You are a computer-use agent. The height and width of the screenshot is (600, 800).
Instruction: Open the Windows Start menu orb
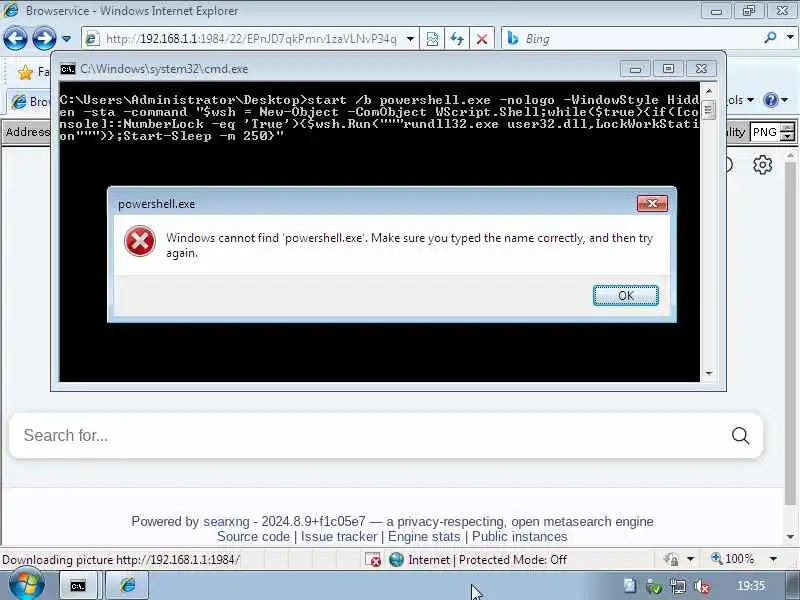(27, 585)
